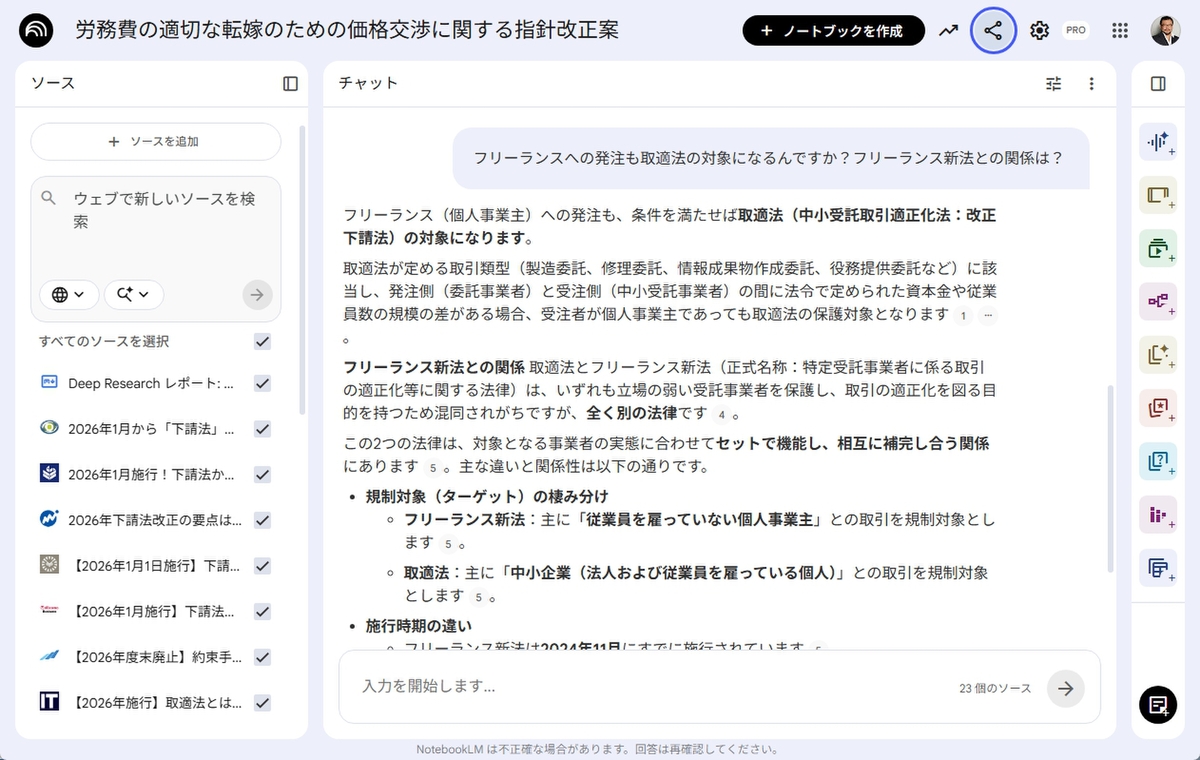Click the IT logo source icon
This screenshot has width=1200, height=760.
[50, 702]
